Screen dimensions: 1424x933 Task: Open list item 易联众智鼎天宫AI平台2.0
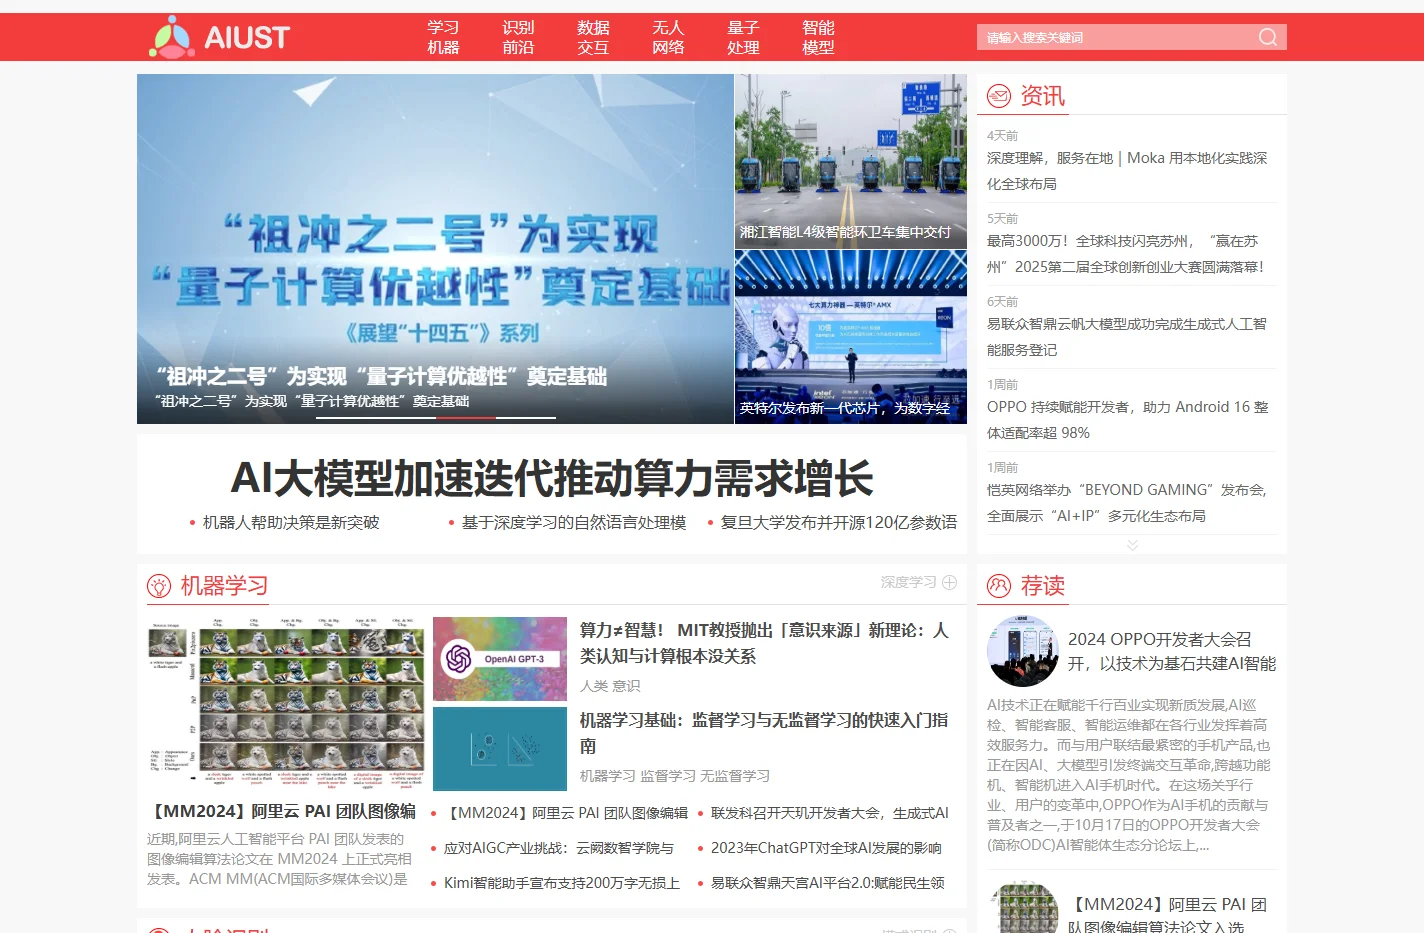[x=828, y=883]
